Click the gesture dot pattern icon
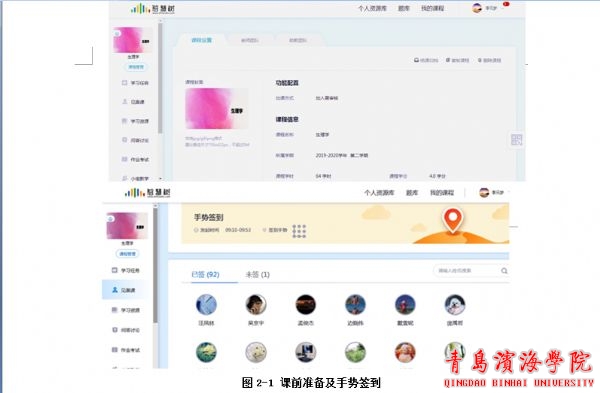The width and height of the screenshot is (600, 393). [299, 231]
